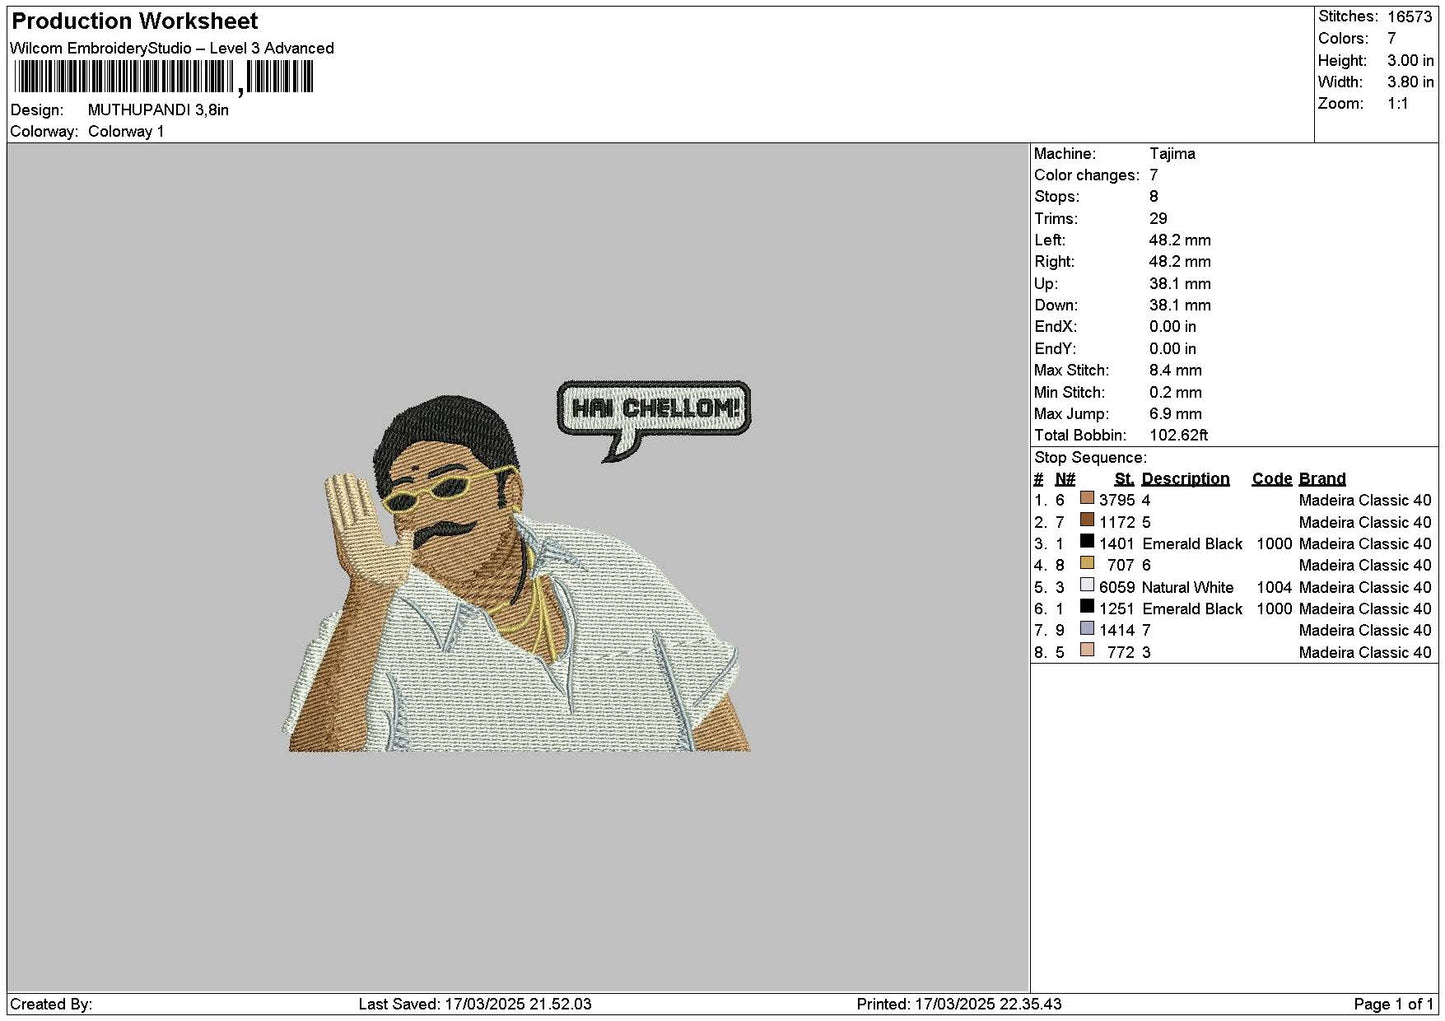Pick the Natural White swatch at 6059
This screenshot has width=1445, height=1021.
point(1087,585)
